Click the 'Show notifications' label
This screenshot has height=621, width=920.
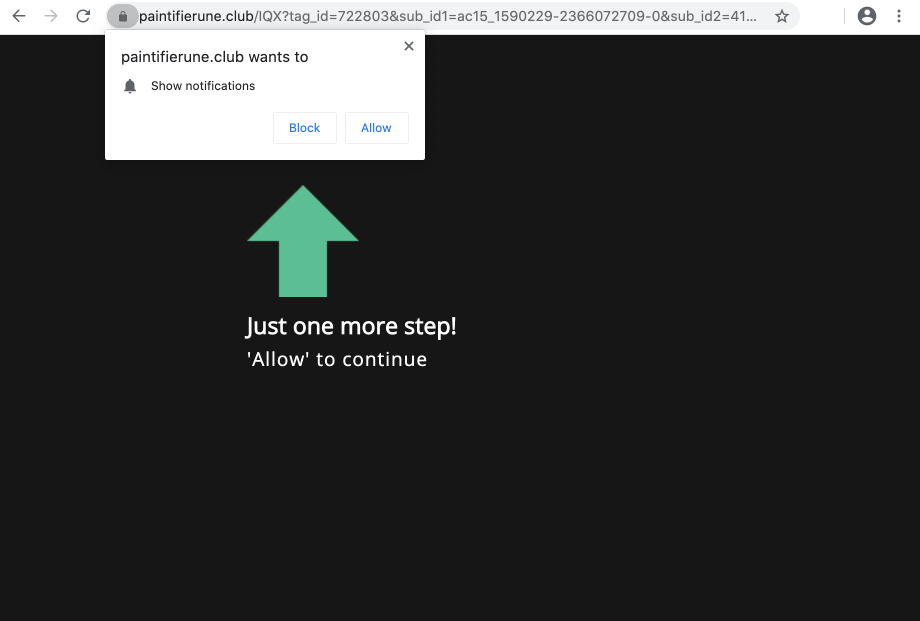pos(203,86)
